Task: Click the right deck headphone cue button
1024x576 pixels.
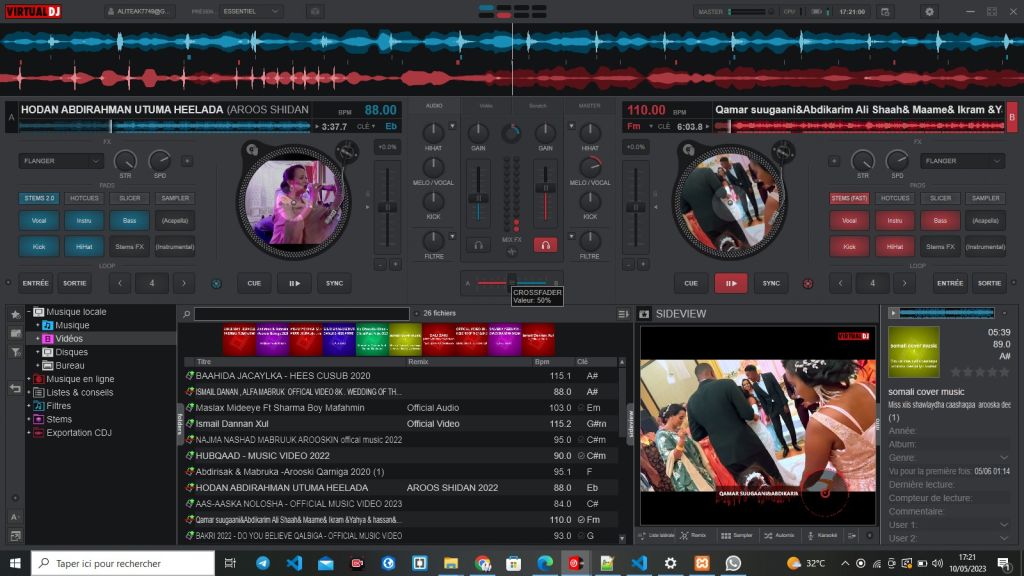Action: coord(545,245)
